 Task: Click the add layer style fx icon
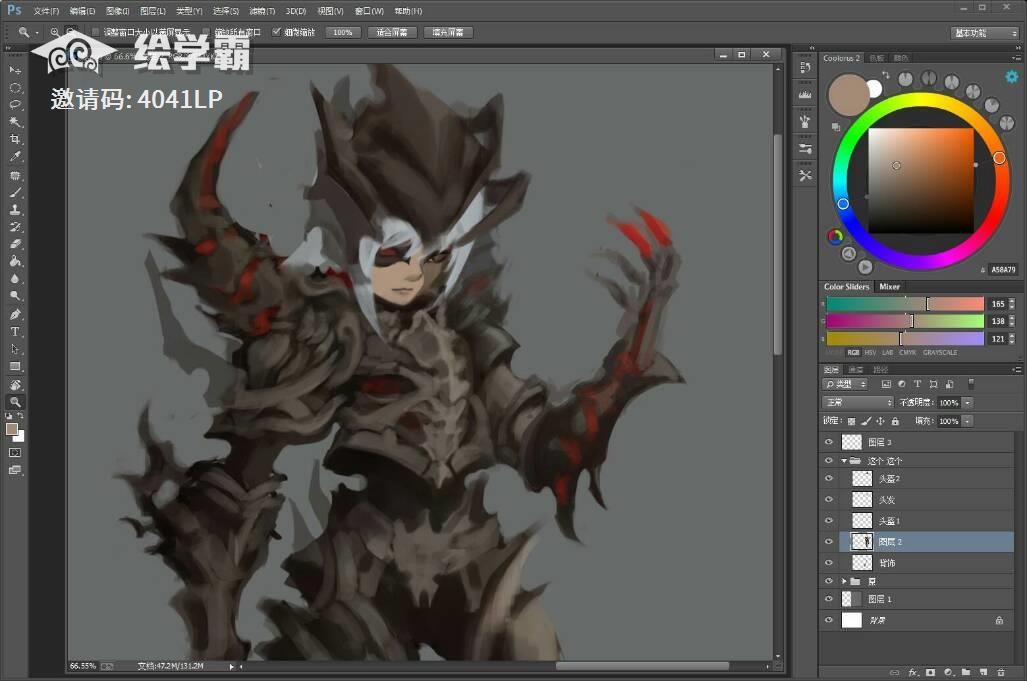coord(913,672)
